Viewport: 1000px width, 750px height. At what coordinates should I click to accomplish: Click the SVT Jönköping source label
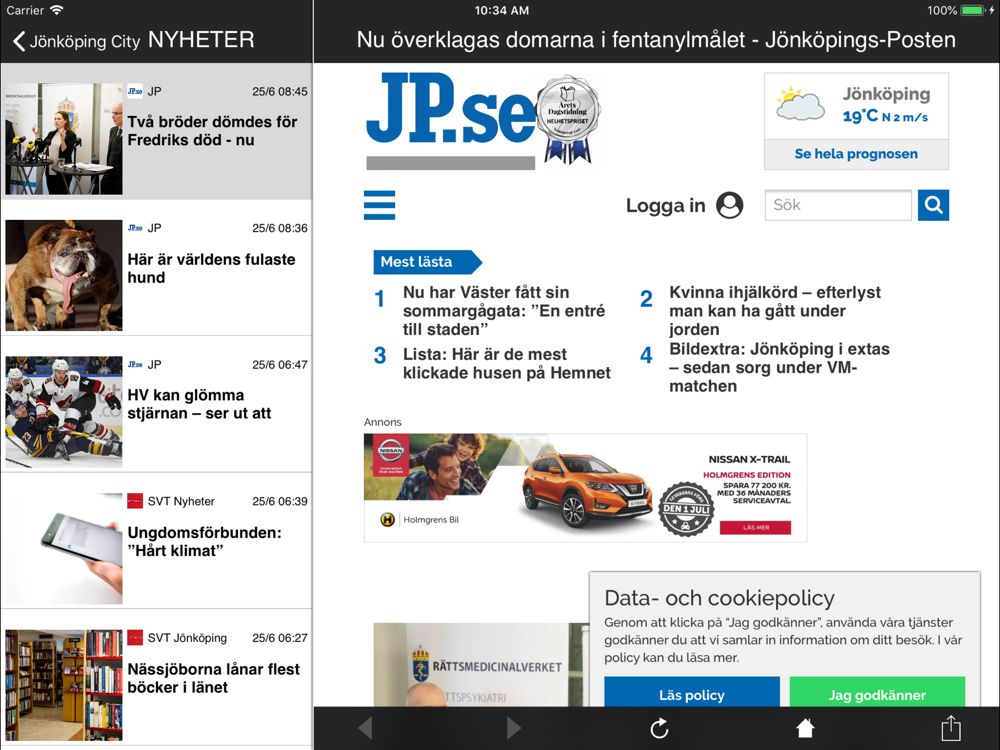tap(187, 638)
